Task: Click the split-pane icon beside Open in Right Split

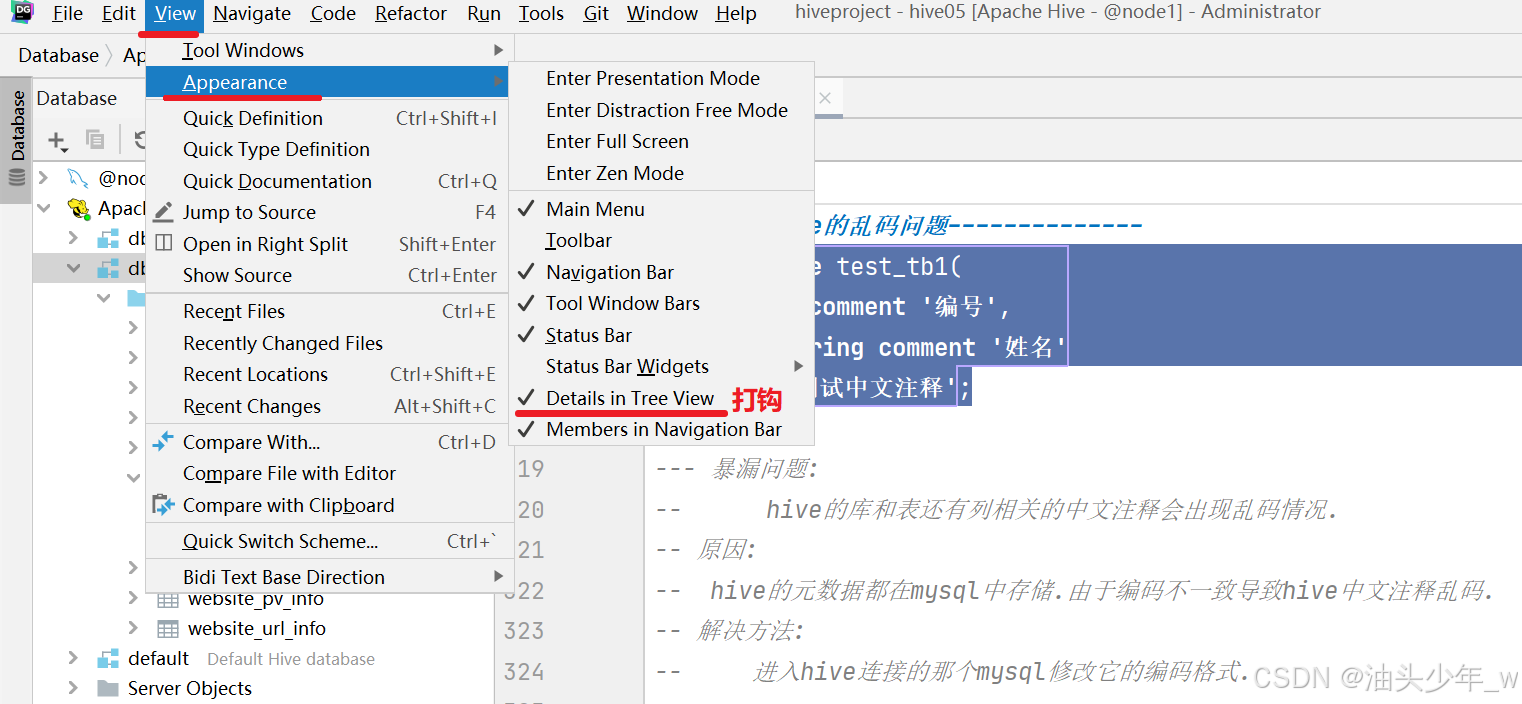Action: [162, 243]
